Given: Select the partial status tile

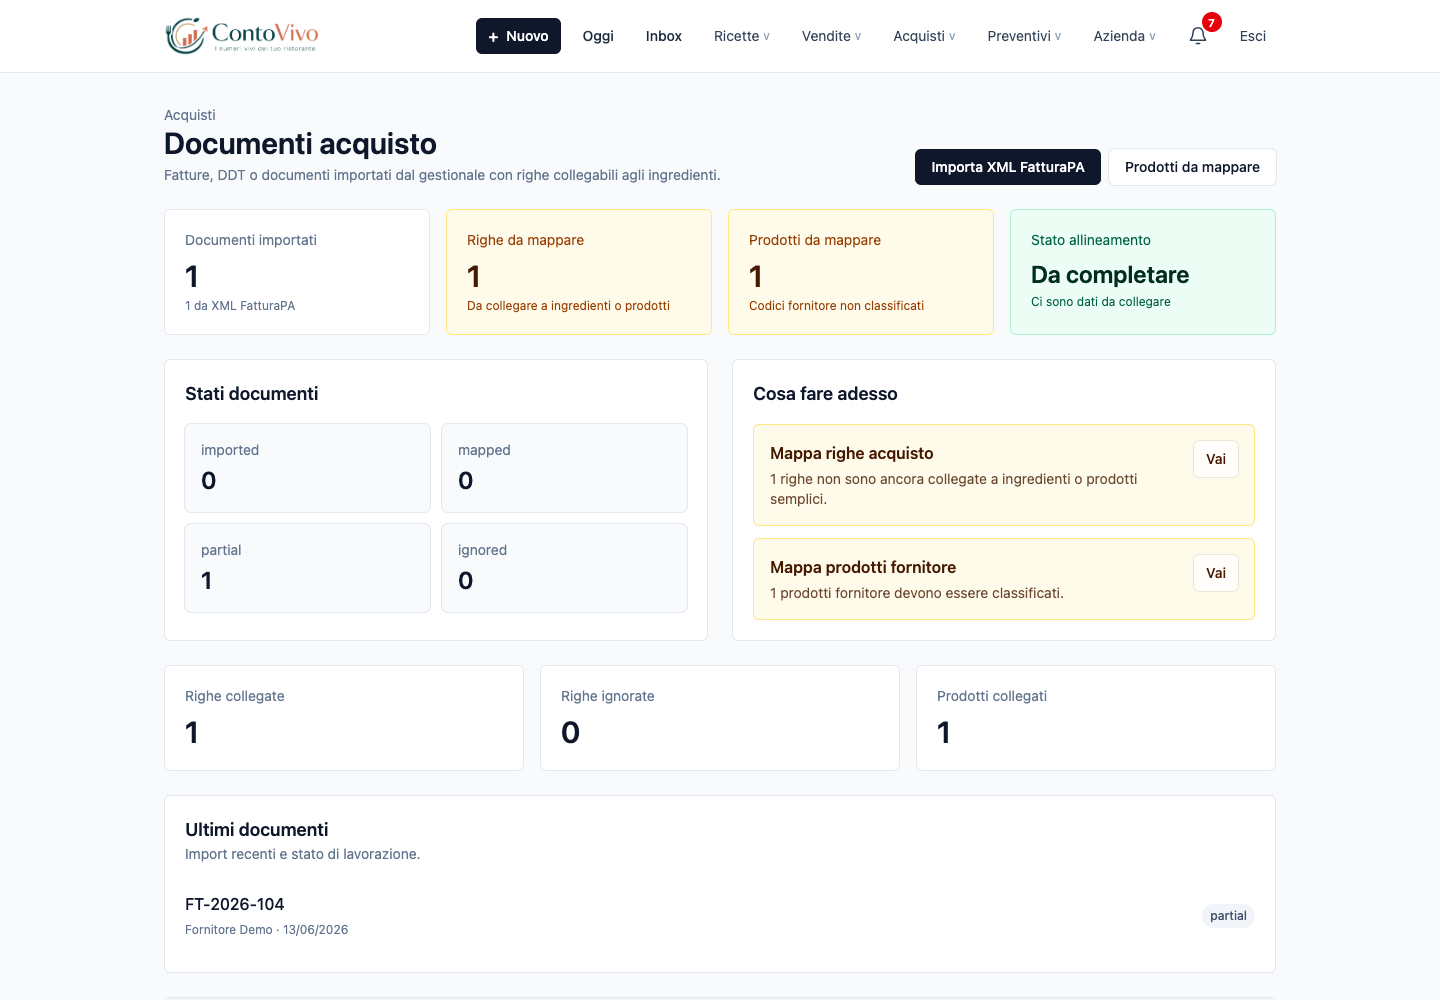Looking at the screenshot, I should 307,568.
